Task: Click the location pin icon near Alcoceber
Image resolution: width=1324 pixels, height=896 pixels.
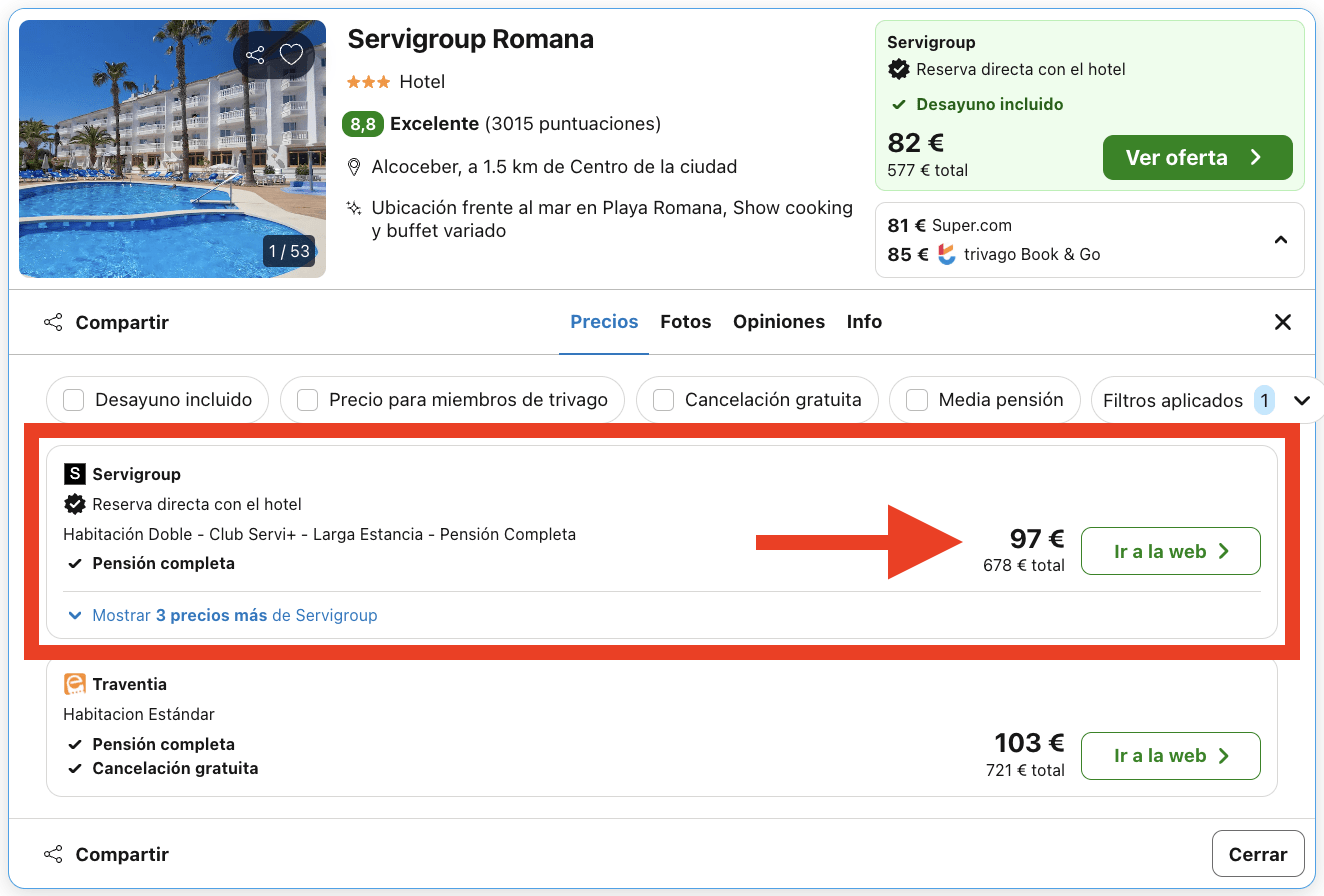Action: click(x=355, y=167)
